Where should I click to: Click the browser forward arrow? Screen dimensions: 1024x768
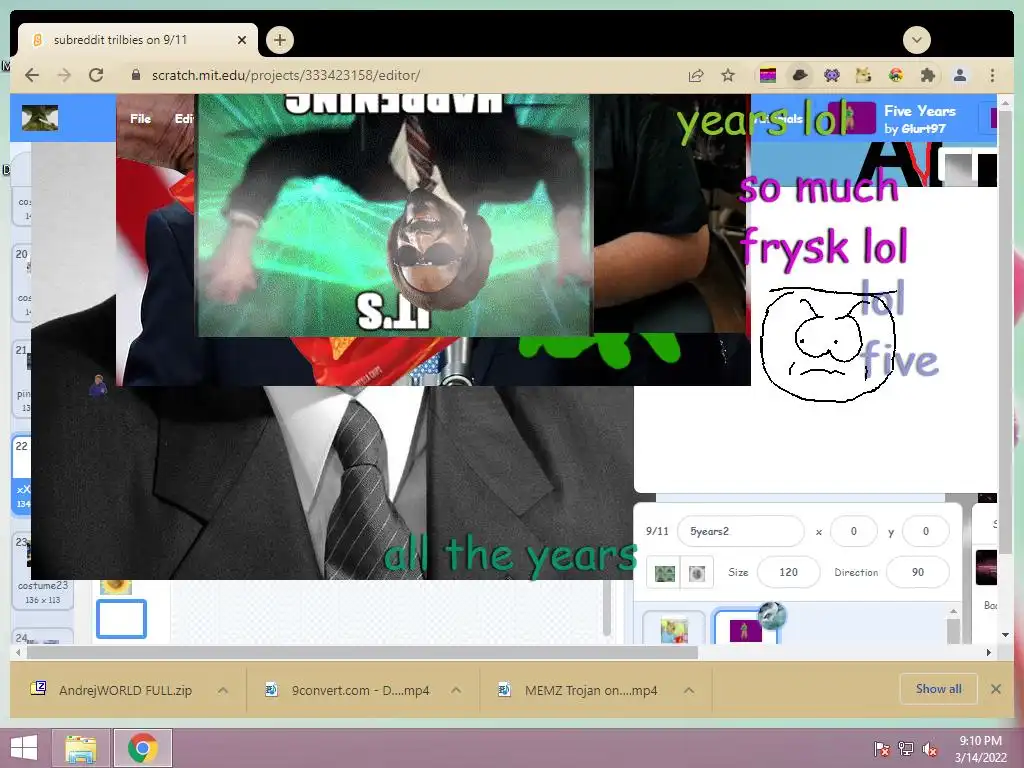pos(64,75)
